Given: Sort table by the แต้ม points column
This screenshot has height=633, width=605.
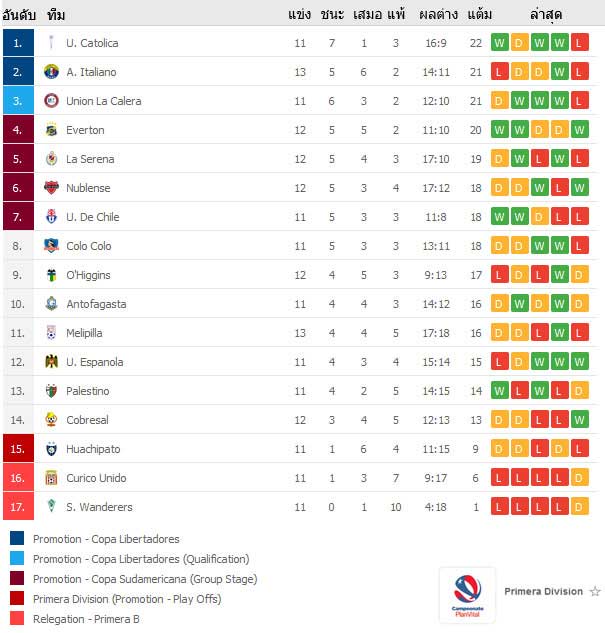Looking at the screenshot, I should pos(479,15).
